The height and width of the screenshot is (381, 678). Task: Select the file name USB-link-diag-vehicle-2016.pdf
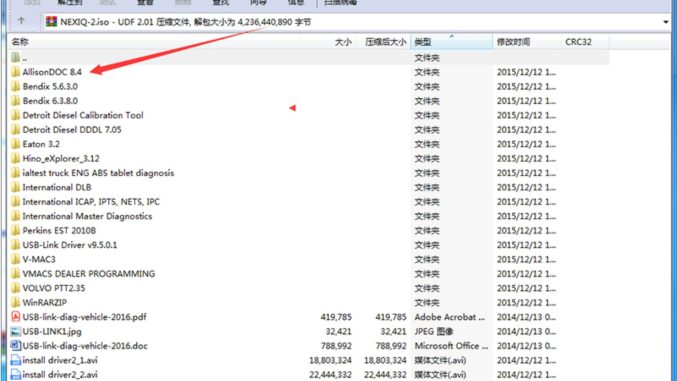[84, 317]
